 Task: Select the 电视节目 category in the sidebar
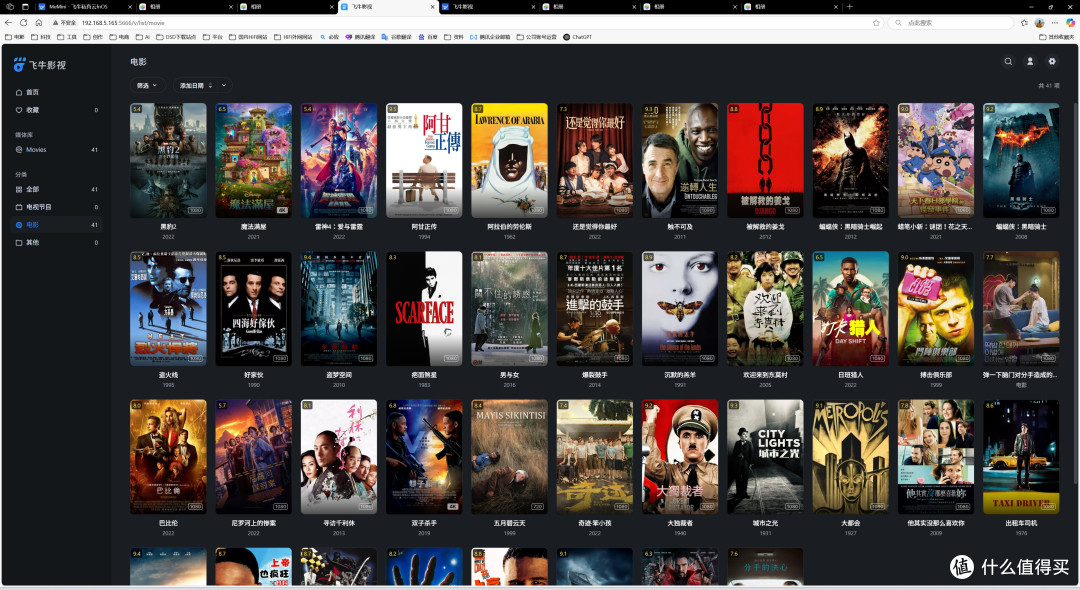(x=56, y=207)
